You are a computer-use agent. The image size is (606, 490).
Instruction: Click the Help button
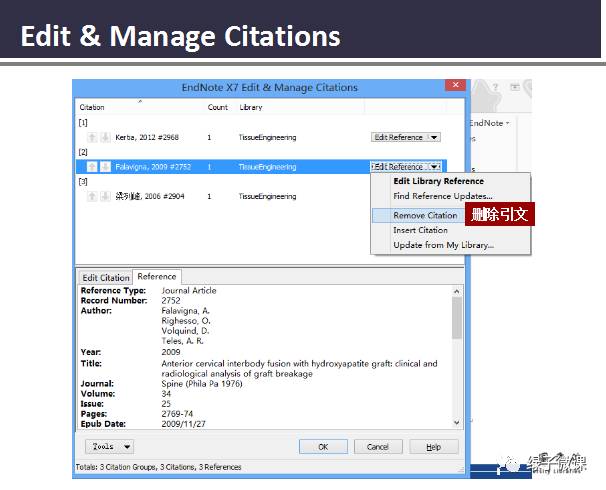pyautogui.click(x=434, y=447)
